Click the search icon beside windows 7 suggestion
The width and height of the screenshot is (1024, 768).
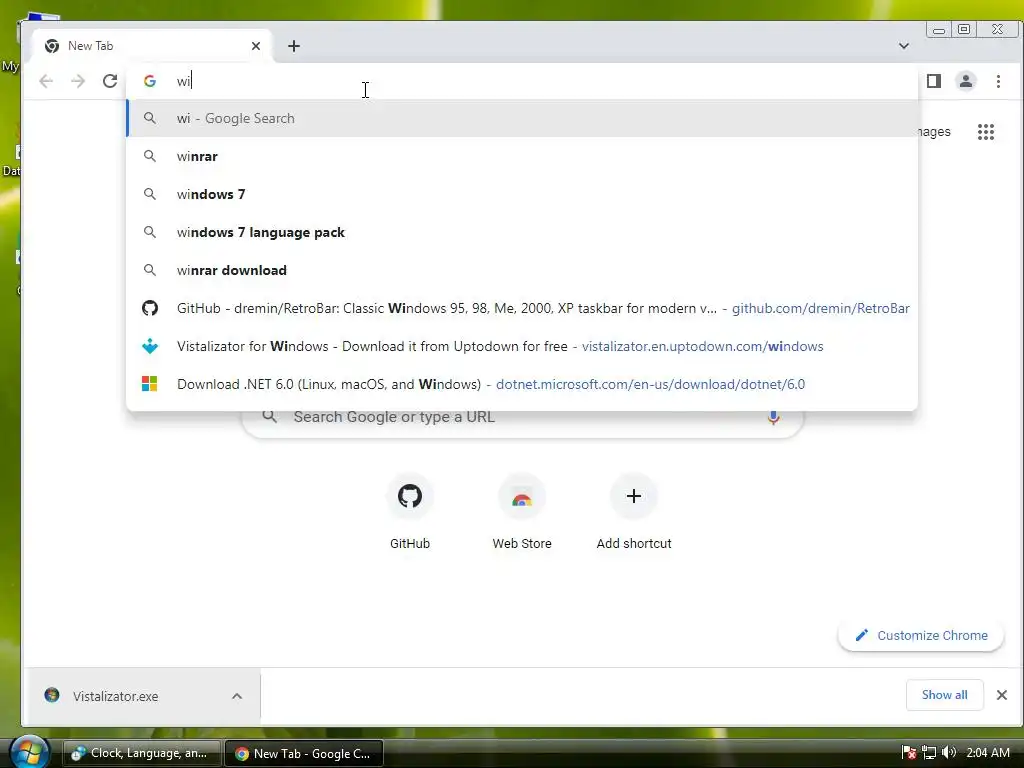[x=150, y=194]
